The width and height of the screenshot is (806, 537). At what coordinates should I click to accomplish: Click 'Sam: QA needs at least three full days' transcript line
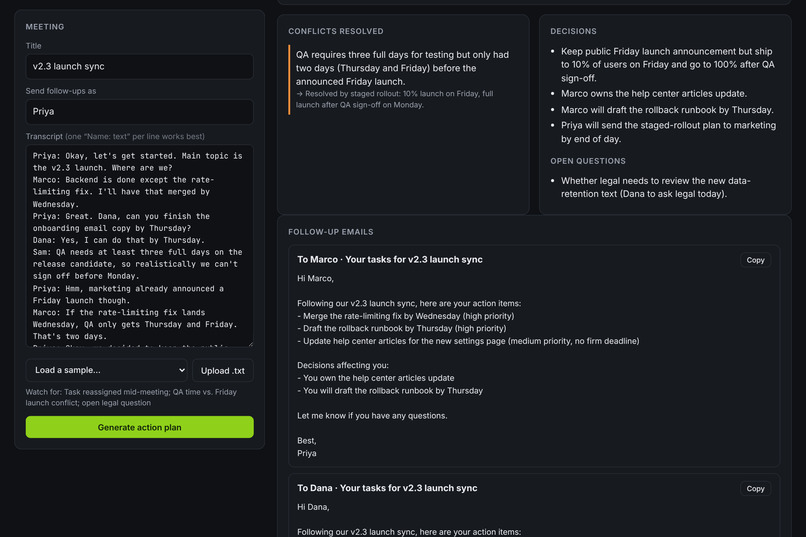point(137,264)
